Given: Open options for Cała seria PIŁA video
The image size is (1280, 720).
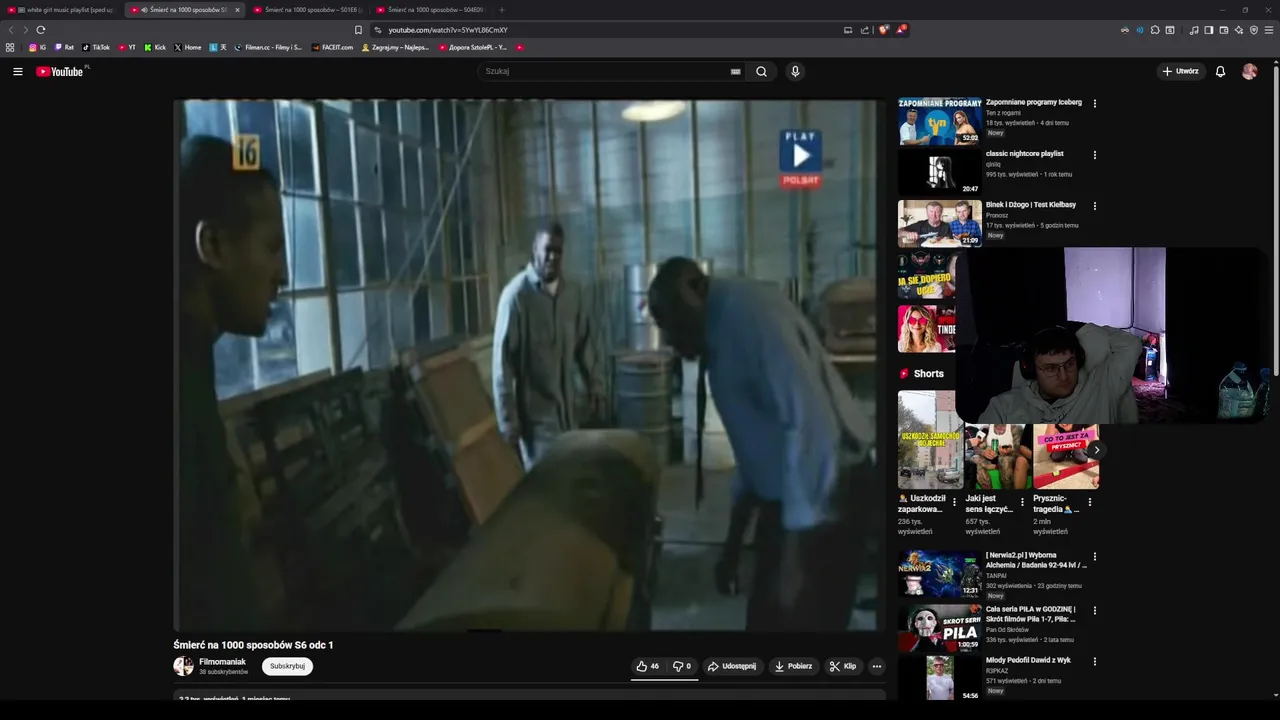Looking at the screenshot, I should point(1095,610).
